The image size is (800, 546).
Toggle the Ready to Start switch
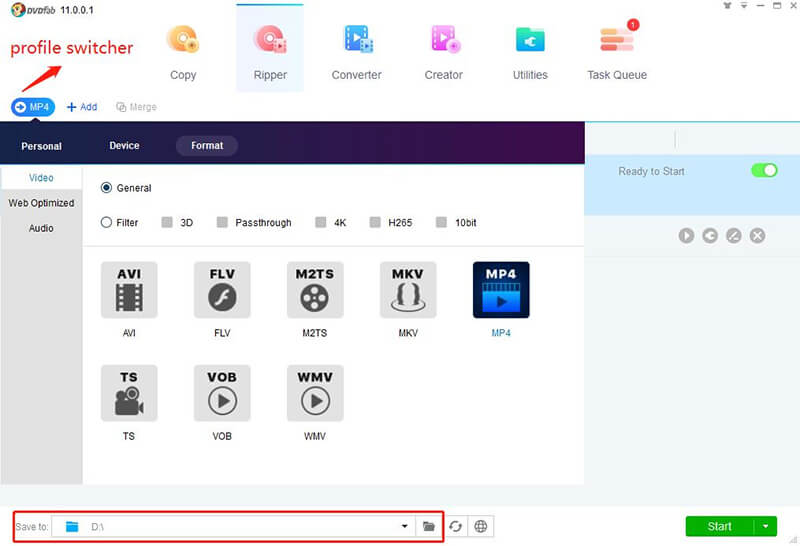pyautogui.click(x=764, y=171)
